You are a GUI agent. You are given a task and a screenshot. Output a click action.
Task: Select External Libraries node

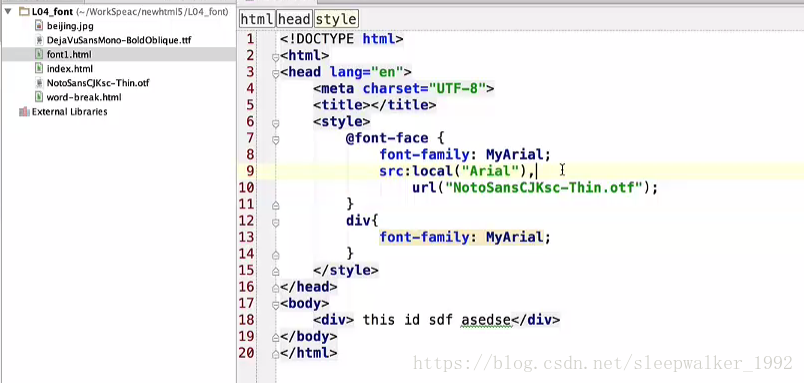(69, 112)
